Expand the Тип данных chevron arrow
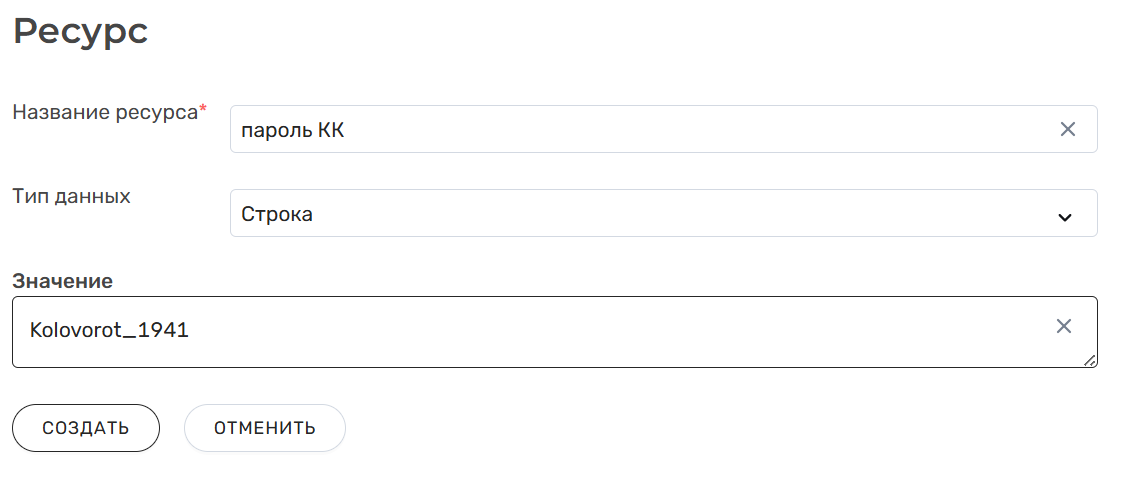Screen dimensions: 1125x477 click(1065, 217)
